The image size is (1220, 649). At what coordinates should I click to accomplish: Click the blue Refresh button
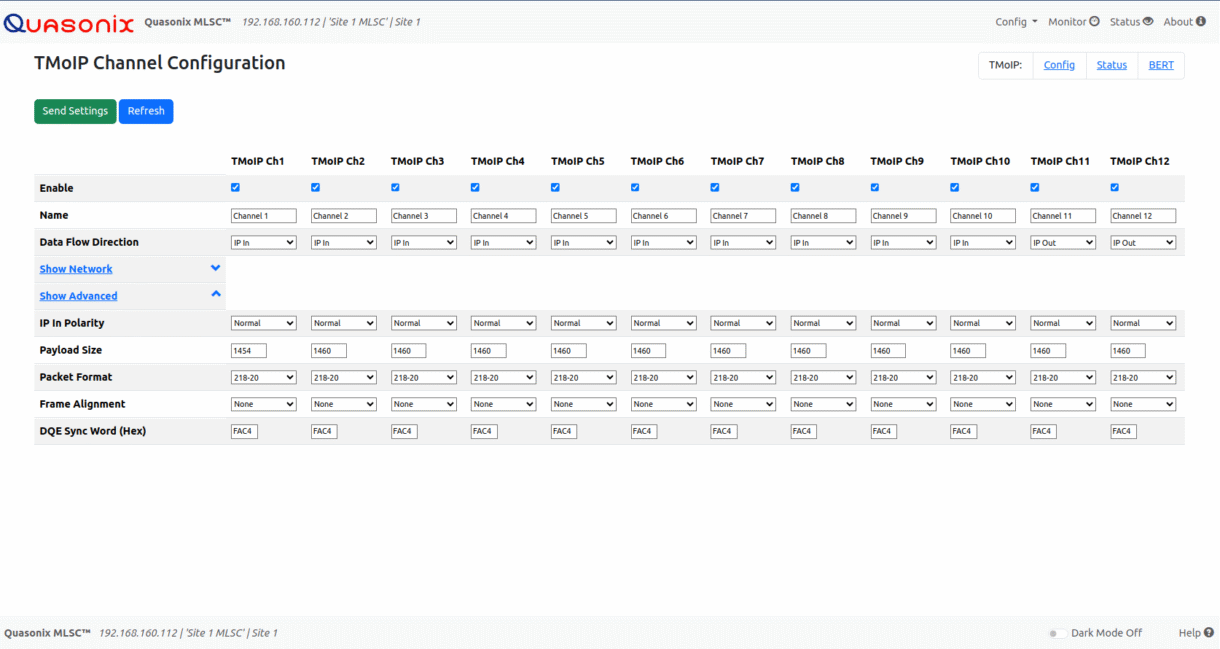tap(146, 111)
